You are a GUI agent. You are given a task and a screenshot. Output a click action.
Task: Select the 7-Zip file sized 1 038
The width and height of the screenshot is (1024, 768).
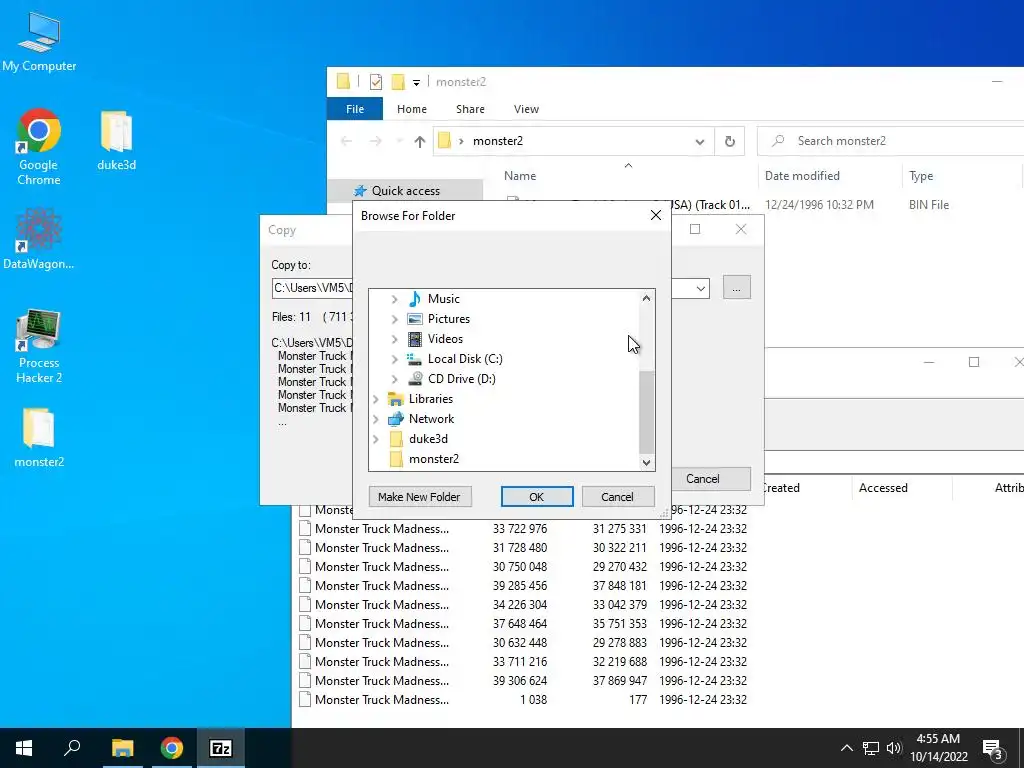click(522, 700)
